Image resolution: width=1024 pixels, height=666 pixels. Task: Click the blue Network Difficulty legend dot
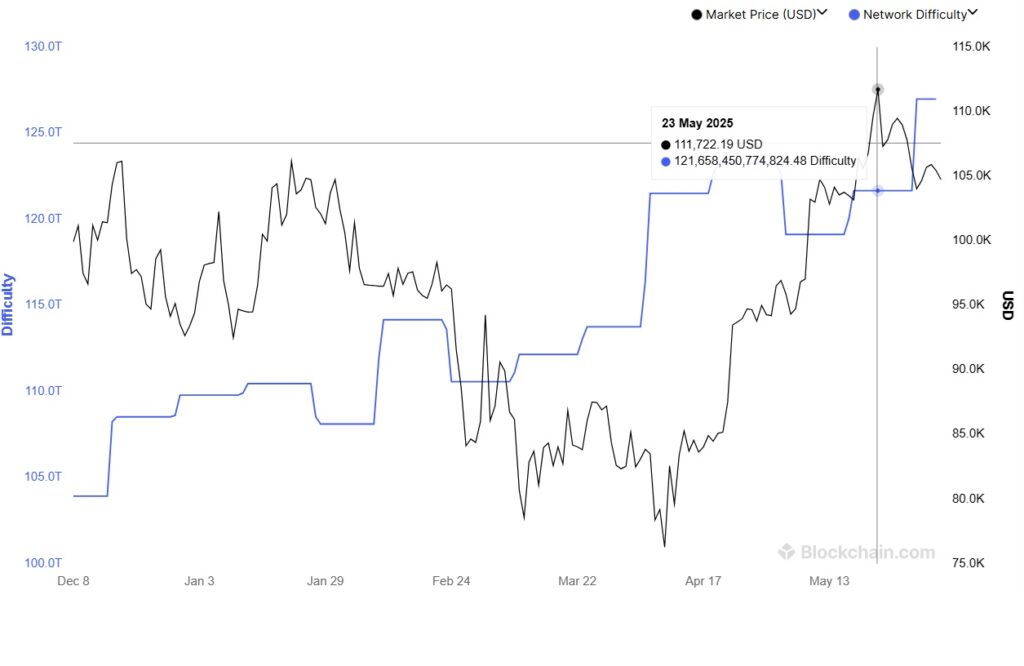(x=853, y=14)
